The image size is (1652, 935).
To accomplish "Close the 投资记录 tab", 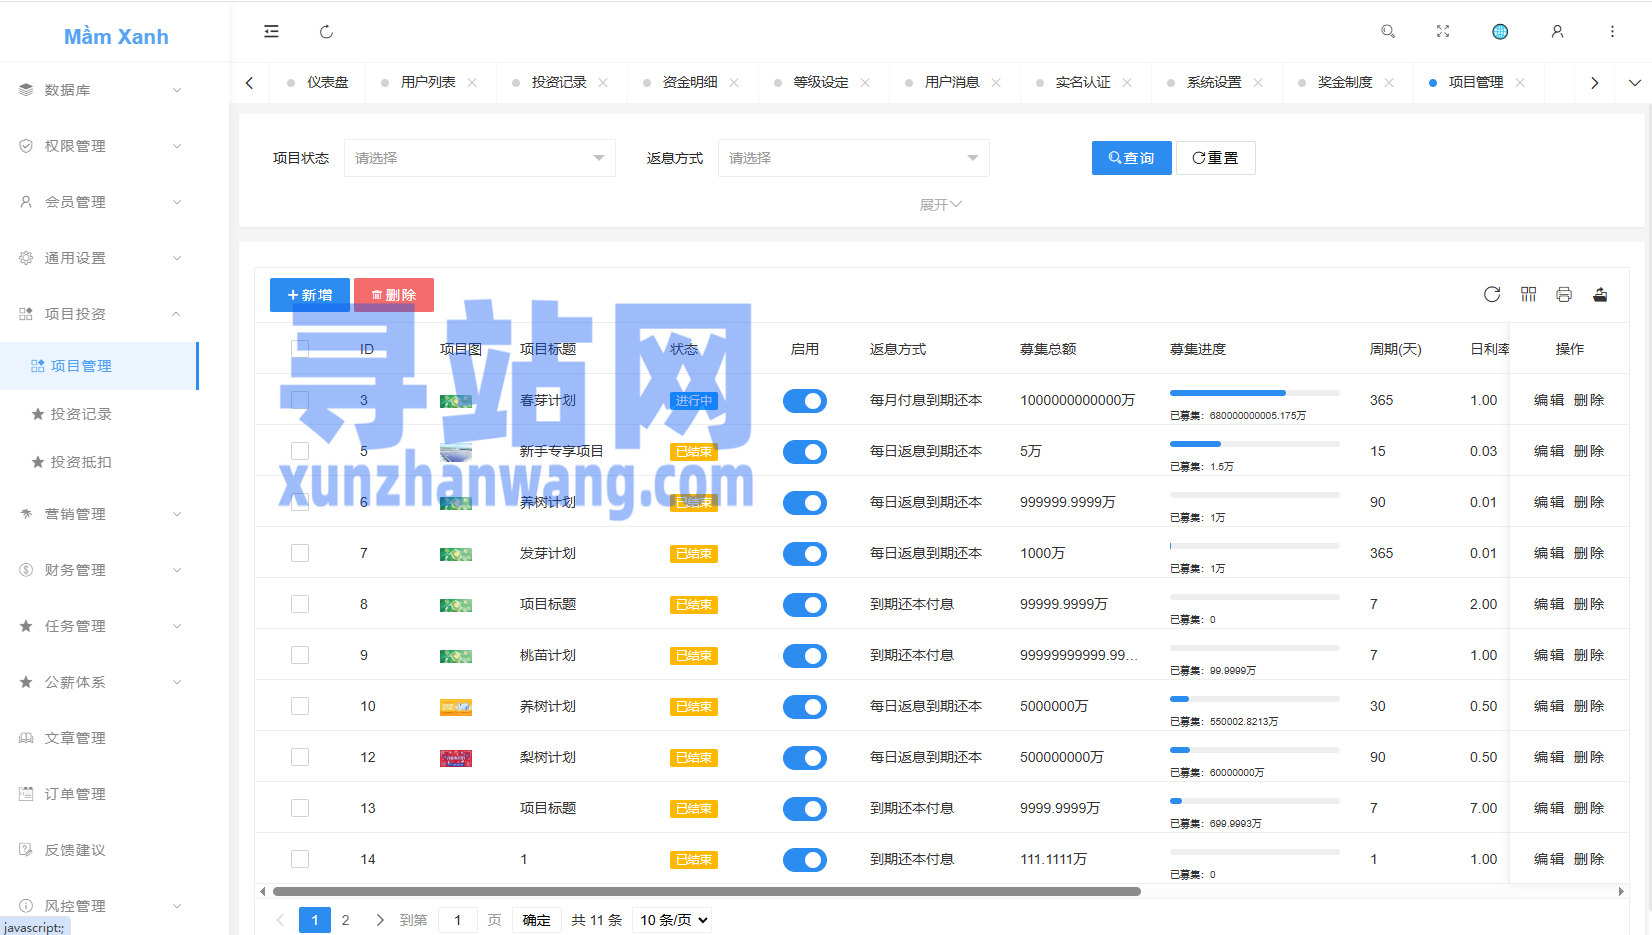I will pos(603,82).
